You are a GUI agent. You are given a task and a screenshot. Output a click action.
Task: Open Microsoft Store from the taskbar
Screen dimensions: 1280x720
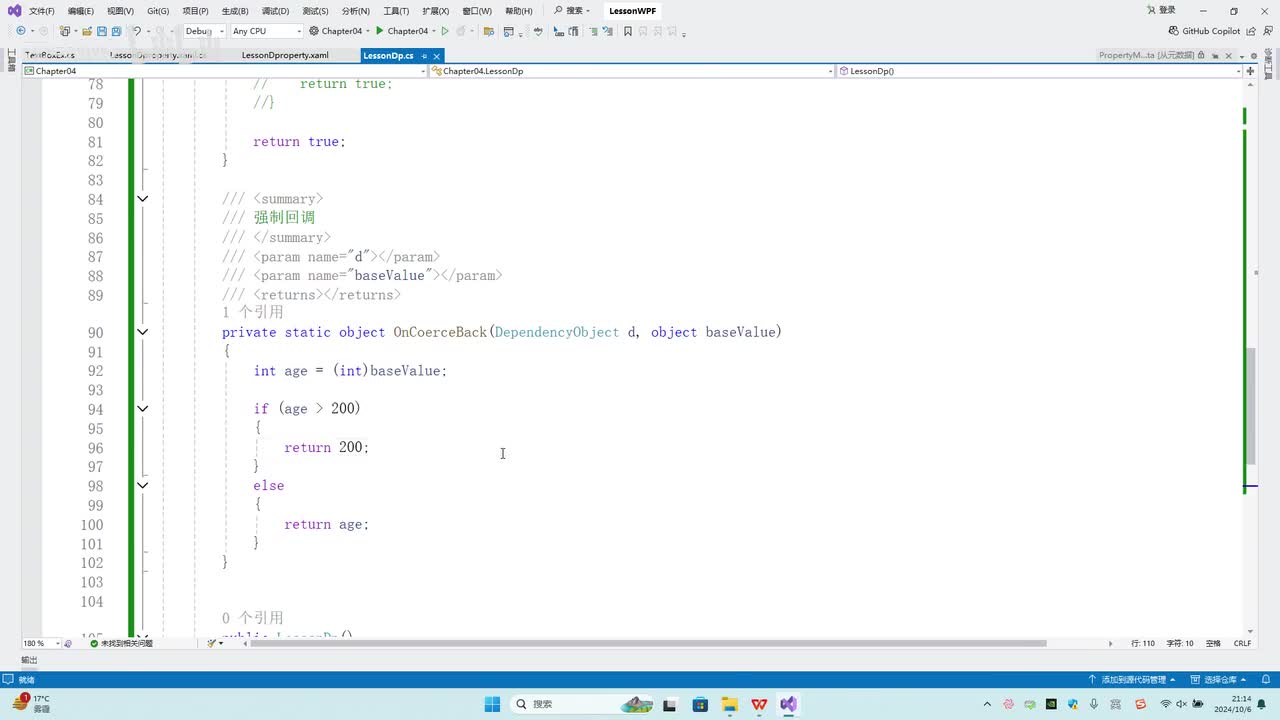click(x=700, y=704)
